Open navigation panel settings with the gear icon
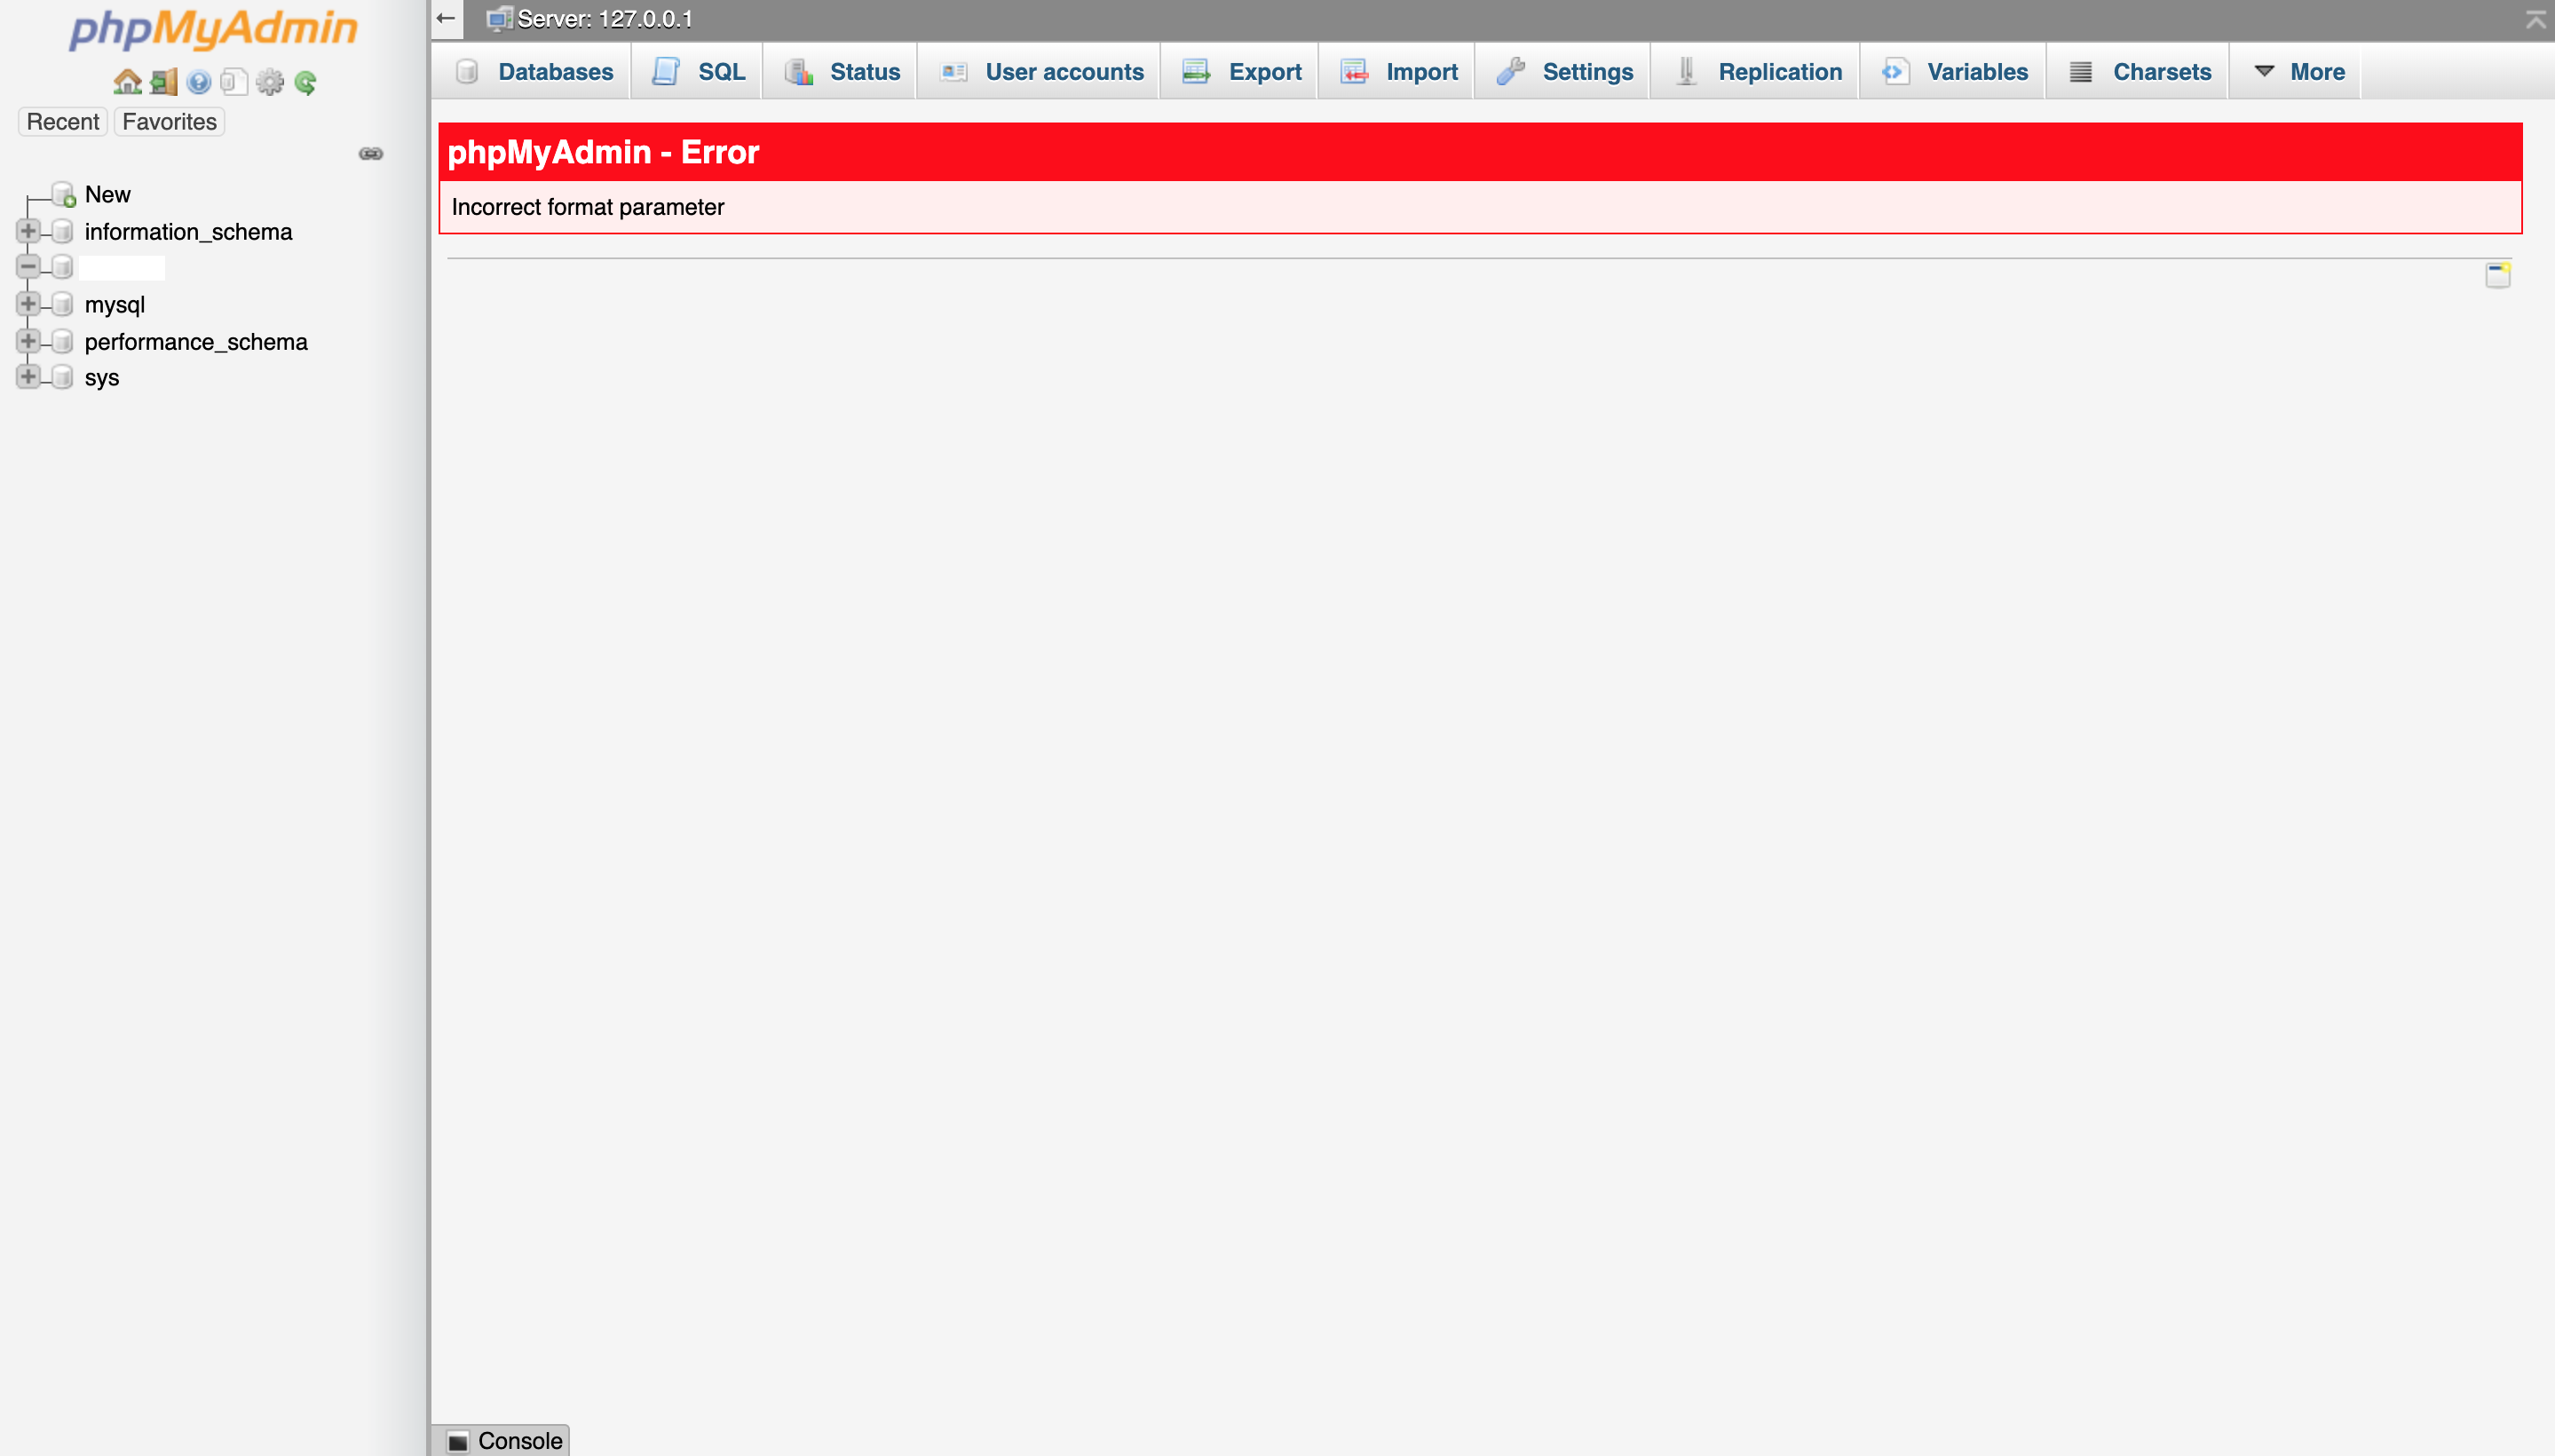The height and width of the screenshot is (1456, 2555). point(270,82)
